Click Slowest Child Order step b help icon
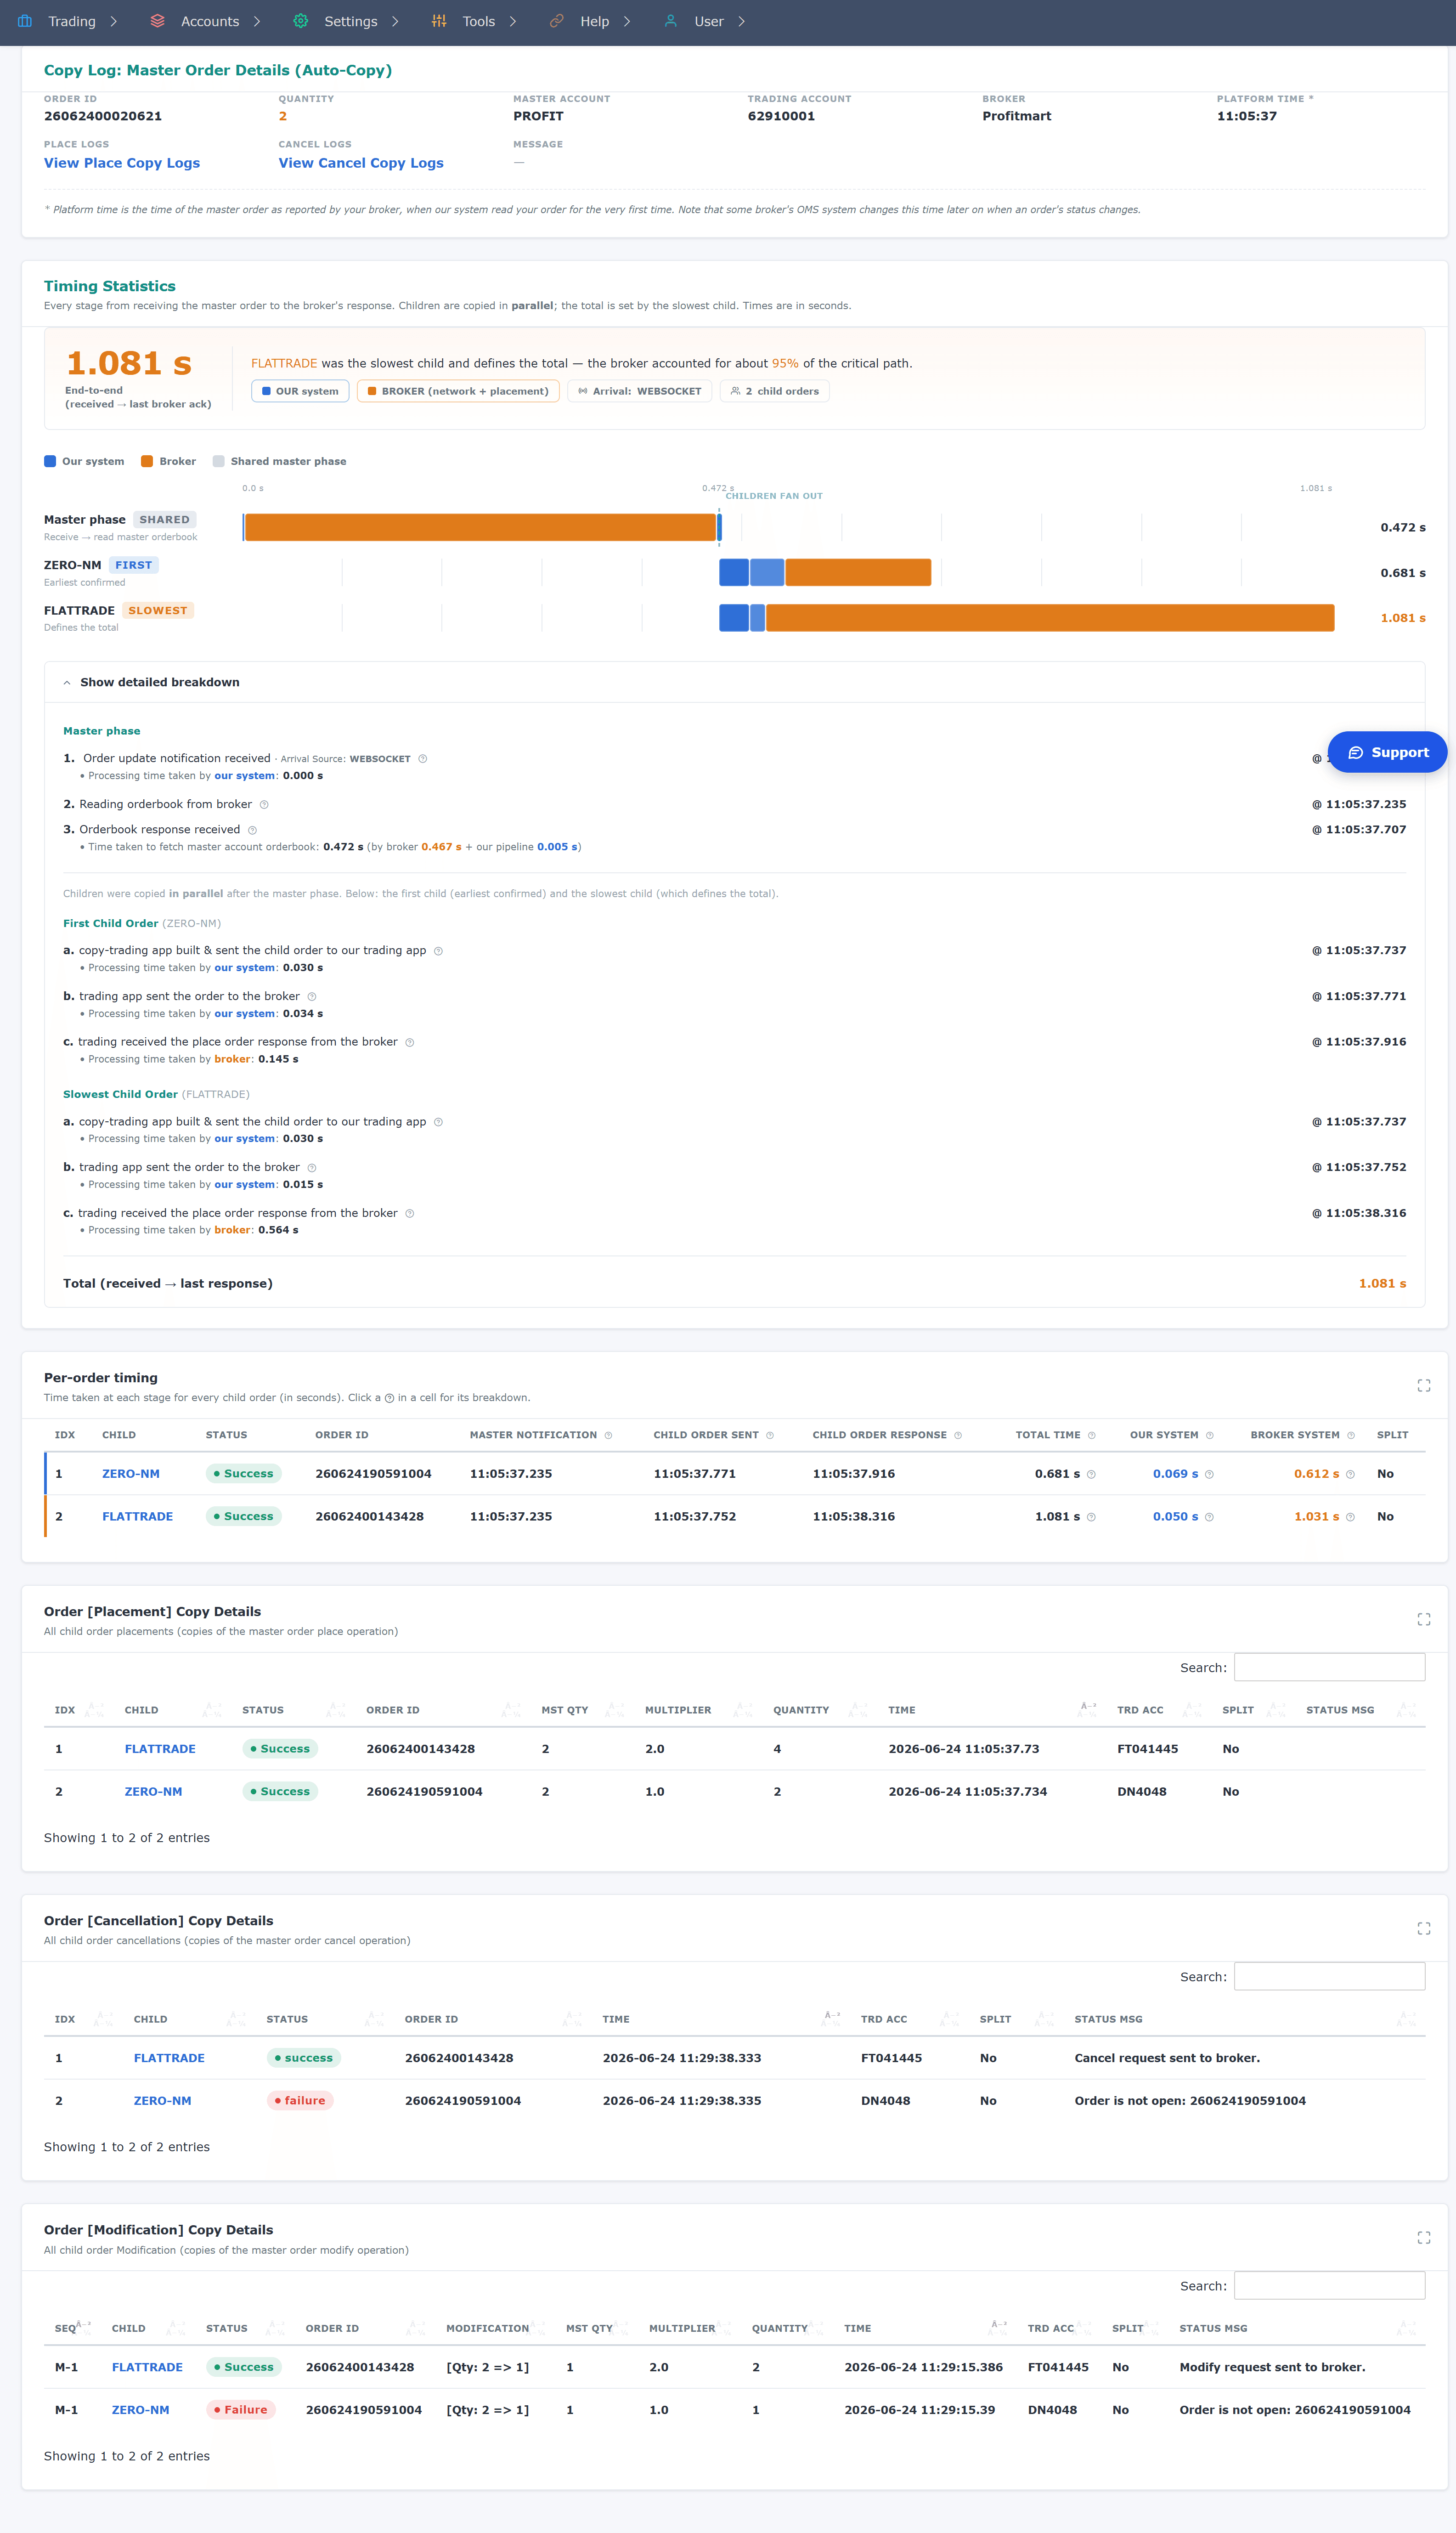1456x2533 pixels. [312, 1168]
